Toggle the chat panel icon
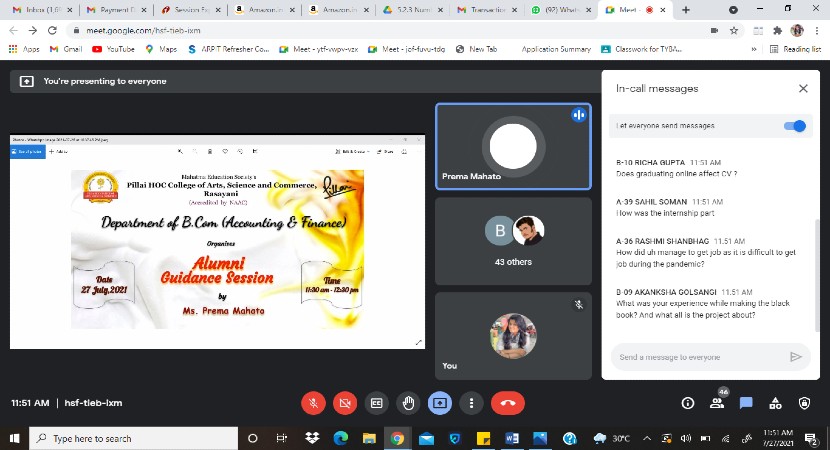 746,403
